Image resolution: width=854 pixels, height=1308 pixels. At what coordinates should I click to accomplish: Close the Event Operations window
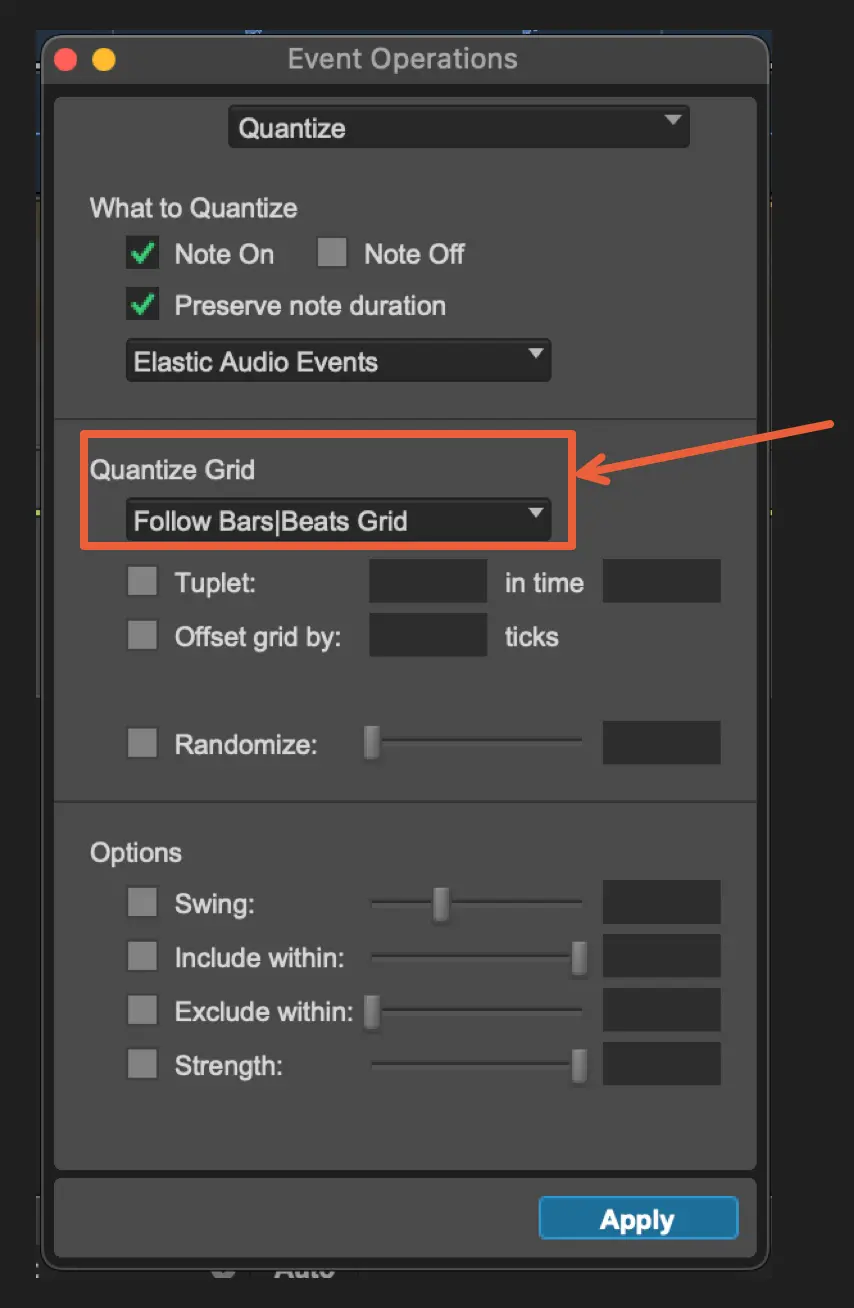click(66, 59)
